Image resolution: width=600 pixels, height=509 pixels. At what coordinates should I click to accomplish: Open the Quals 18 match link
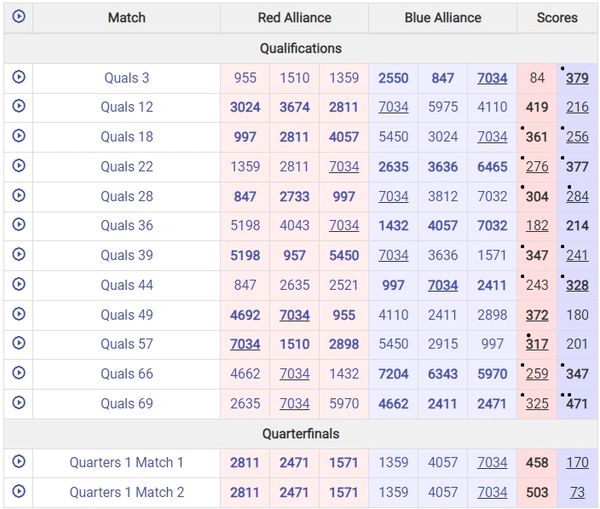coord(127,137)
